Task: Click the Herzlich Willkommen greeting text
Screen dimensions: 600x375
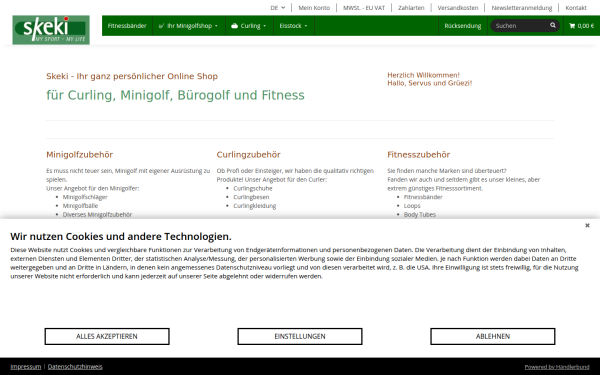Action: tap(424, 75)
